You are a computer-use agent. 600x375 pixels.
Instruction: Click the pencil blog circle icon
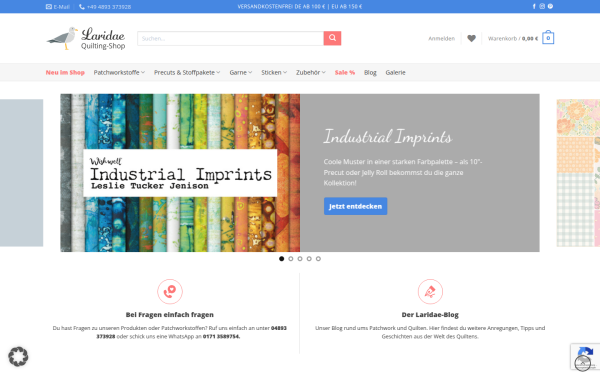coord(430,292)
